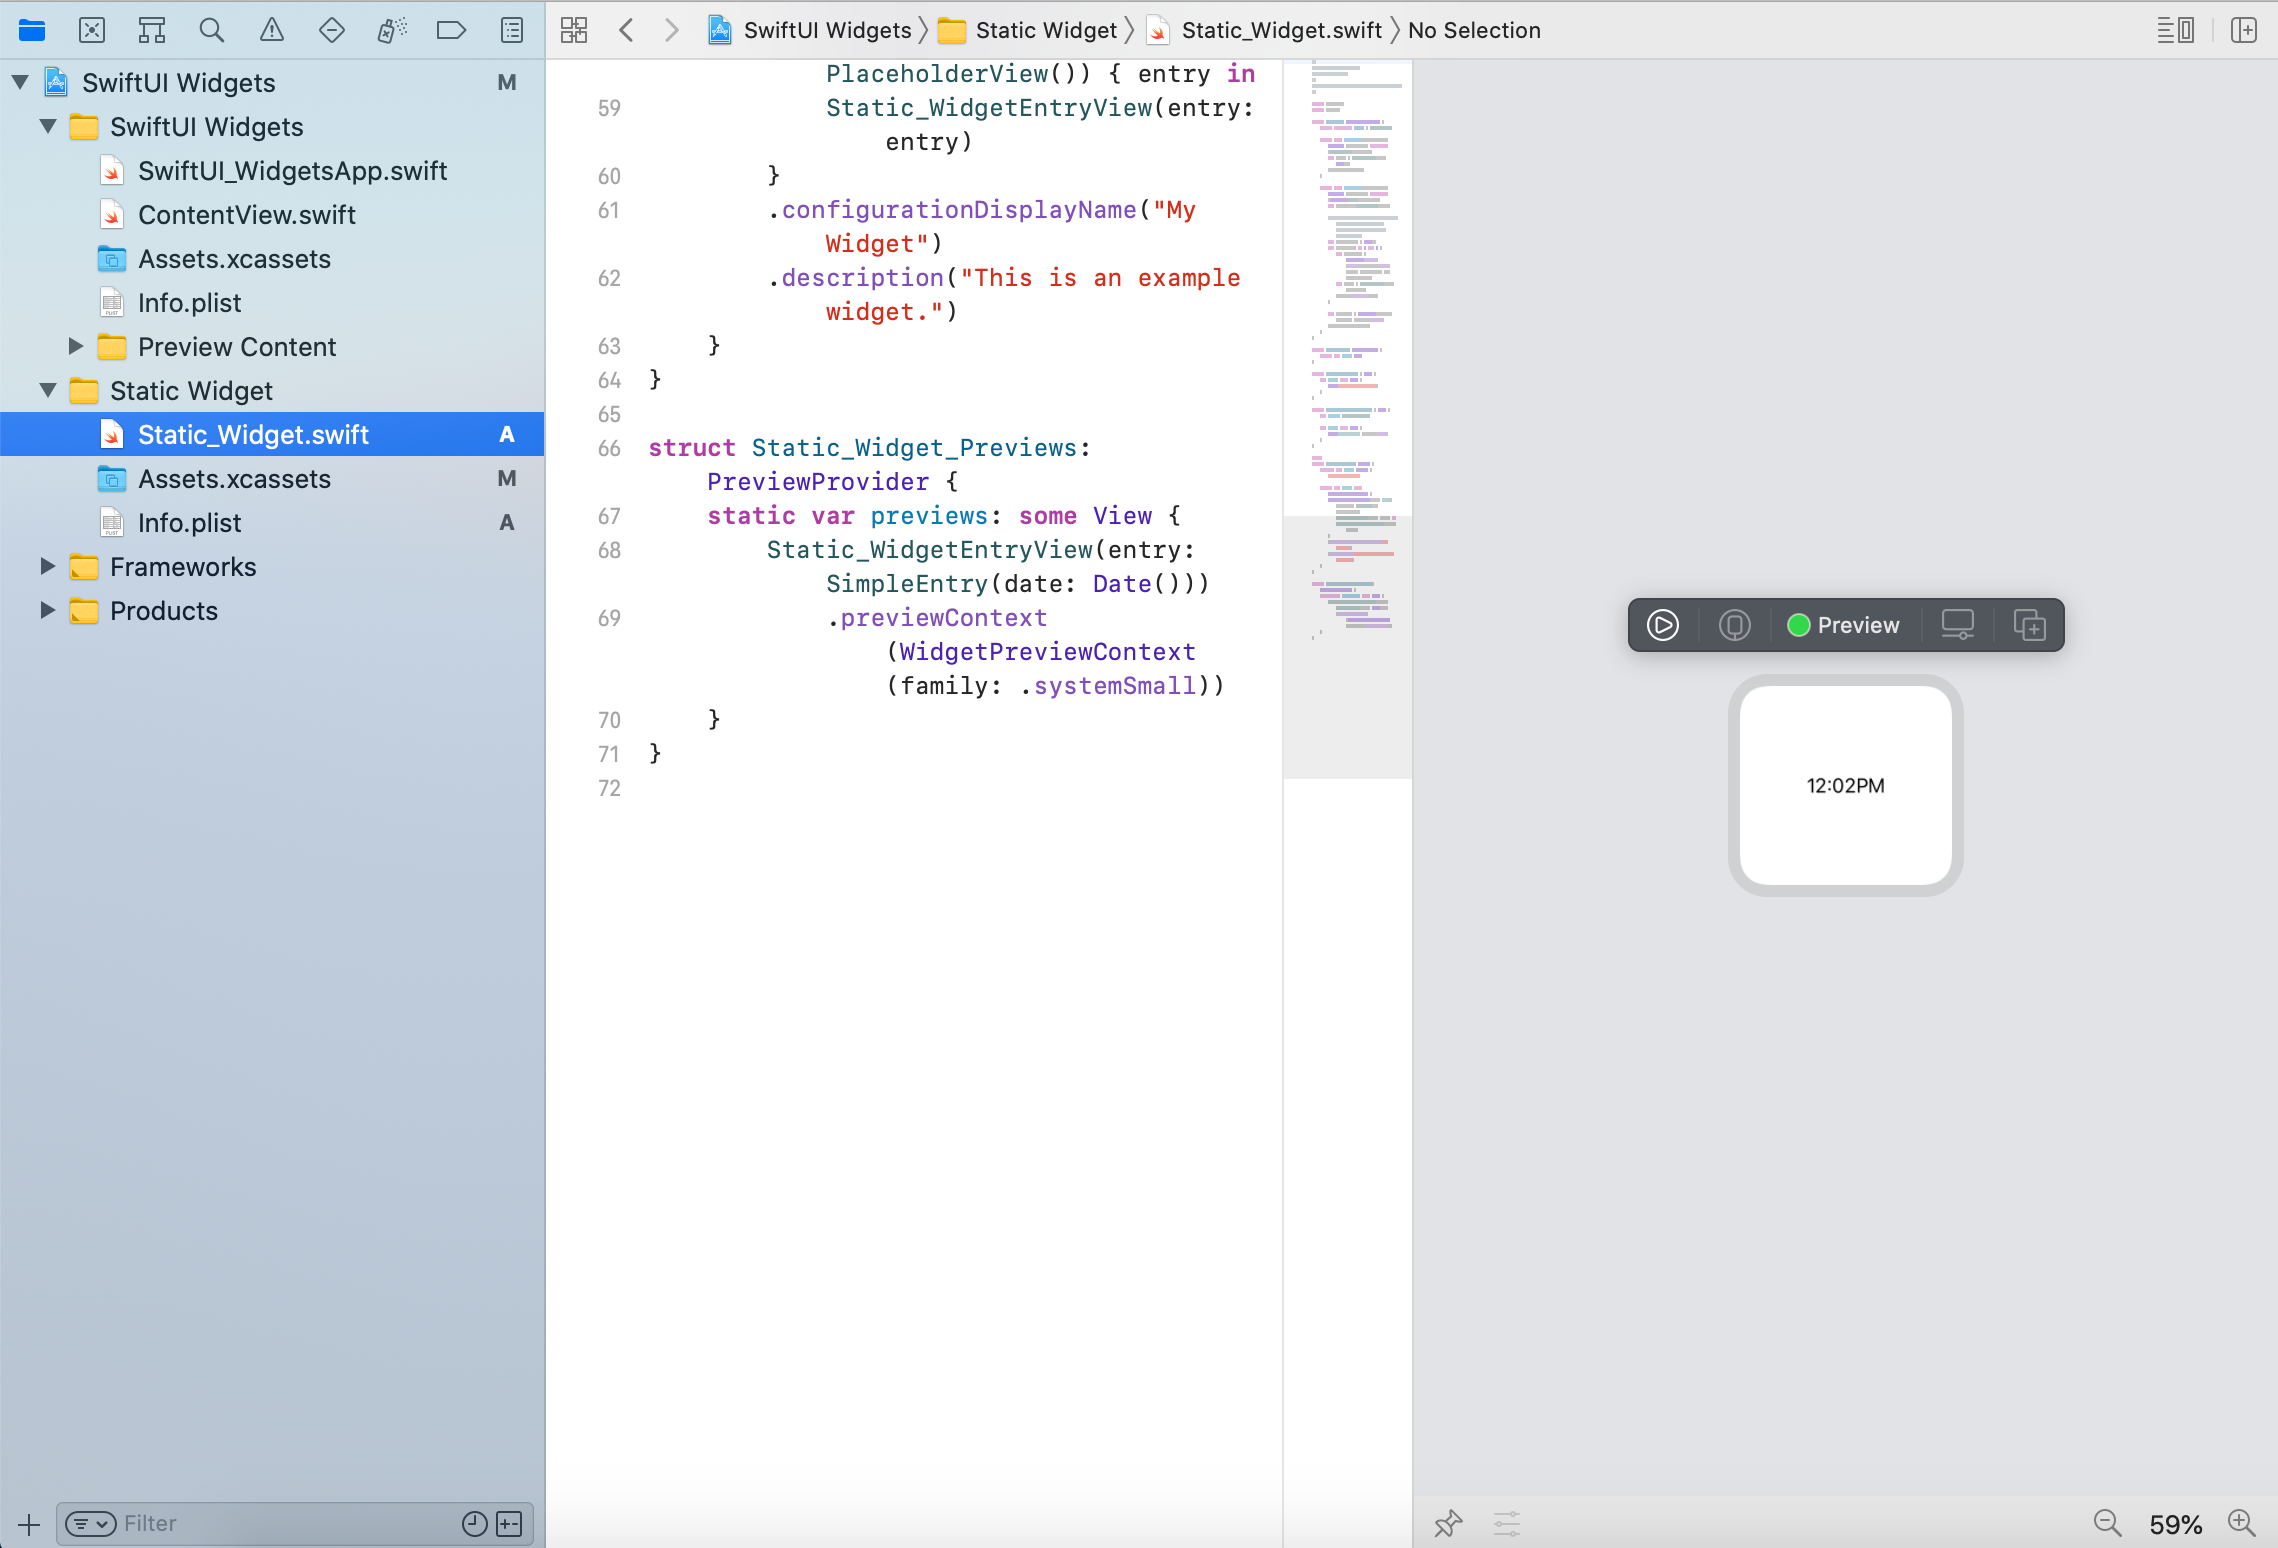Collapse the Static Widget group
This screenshot has width=2278, height=1548.
[46, 391]
